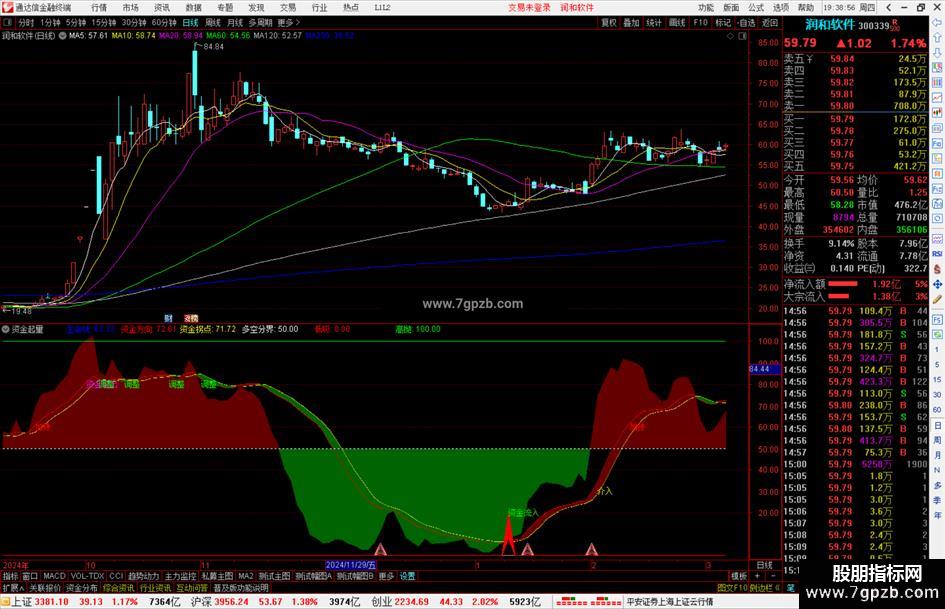Open the 数据 menu

193,8
